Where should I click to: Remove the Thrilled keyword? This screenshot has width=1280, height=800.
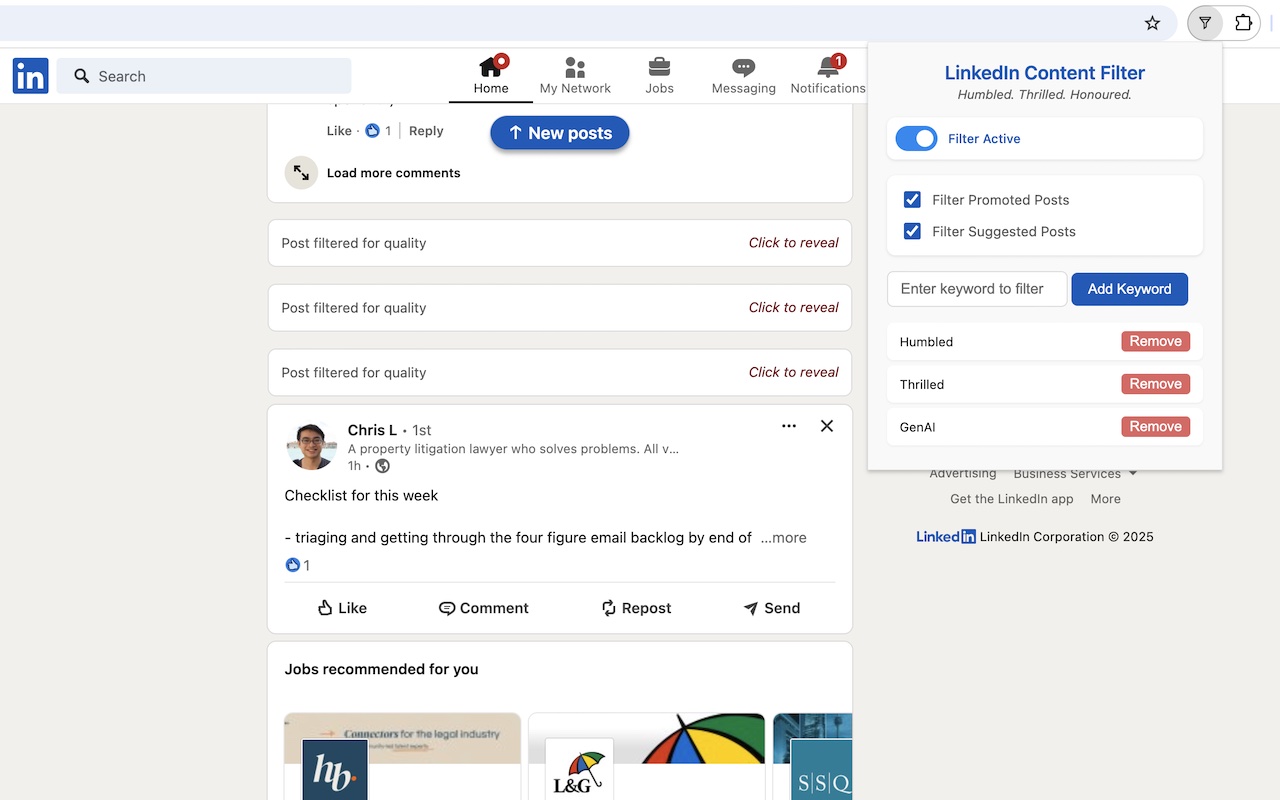pos(1156,384)
